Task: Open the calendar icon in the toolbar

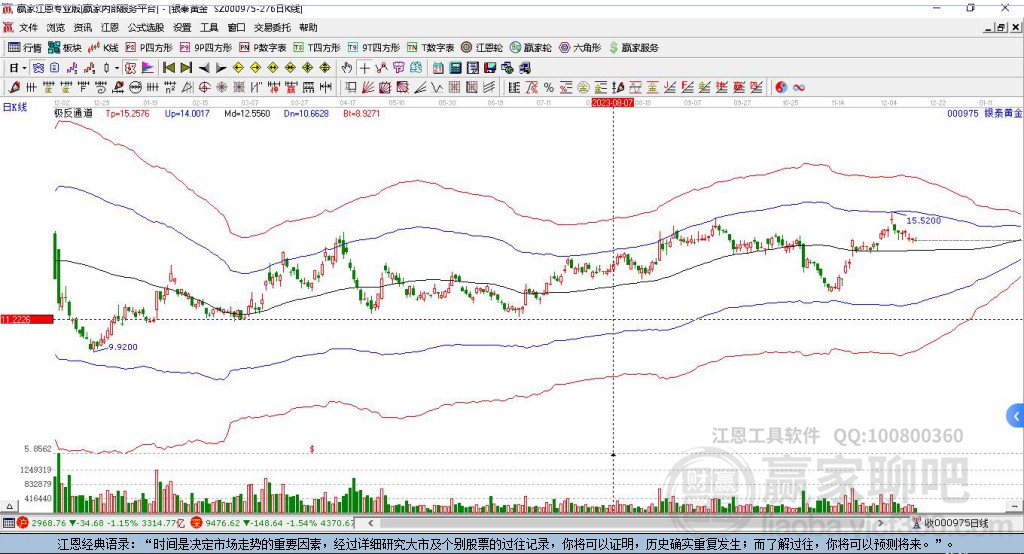Action: [x=438, y=68]
